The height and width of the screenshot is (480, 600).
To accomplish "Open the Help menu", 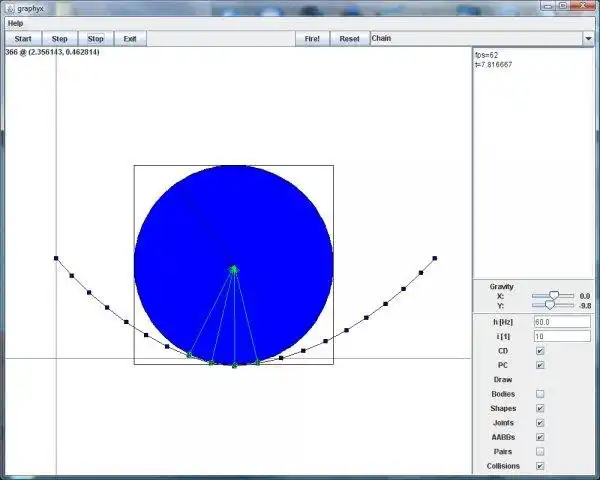I will click(15, 23).
